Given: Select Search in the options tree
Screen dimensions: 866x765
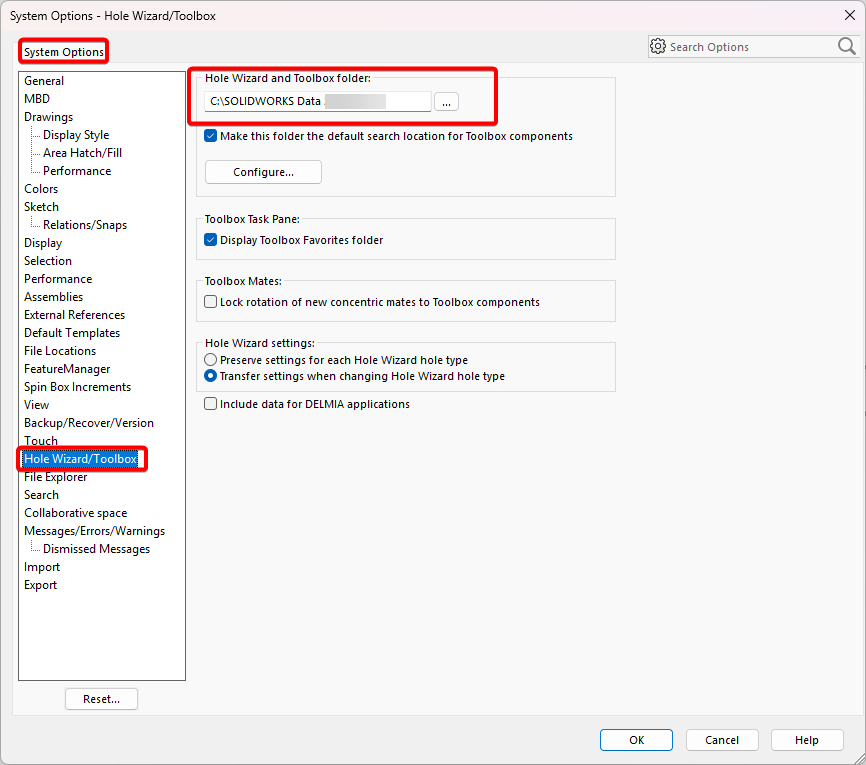Looking at the screenshot, I should point(41,495).
